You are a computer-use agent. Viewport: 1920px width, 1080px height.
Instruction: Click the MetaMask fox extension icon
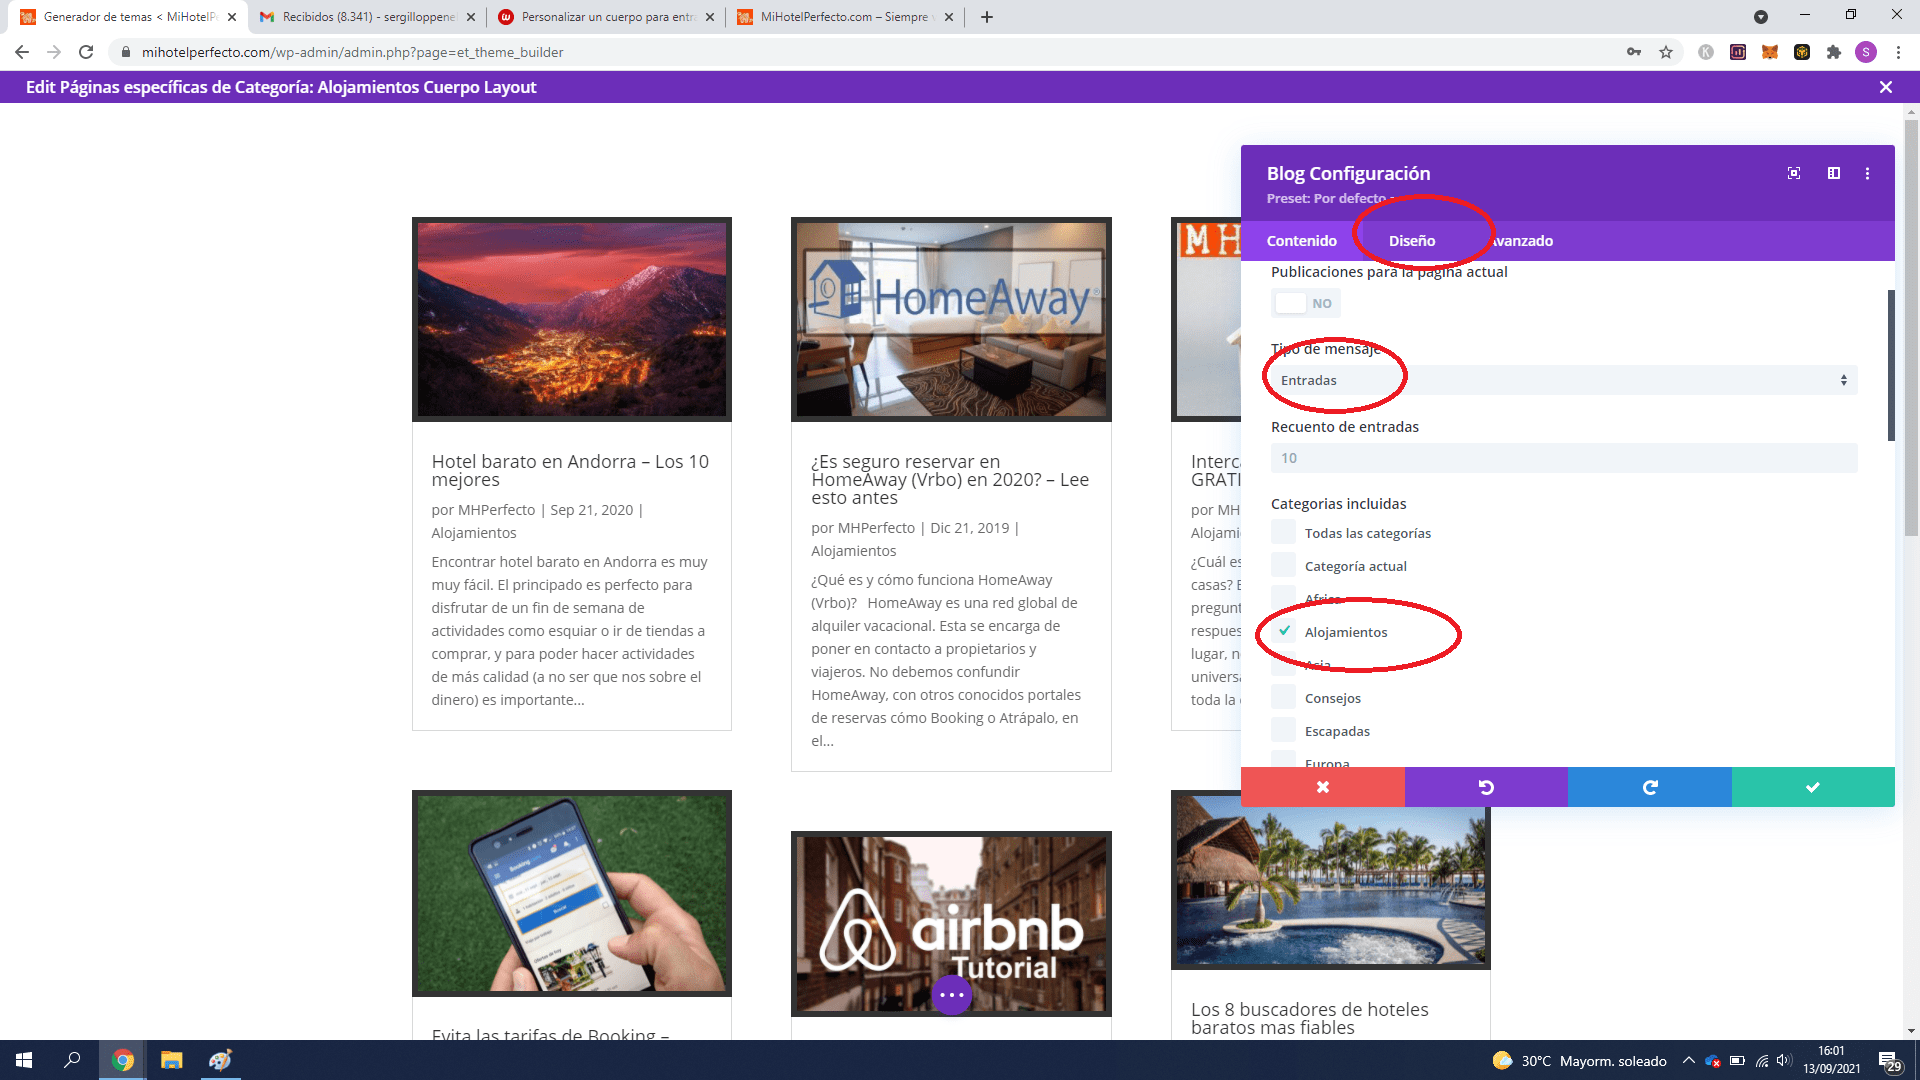(x=1770, y=52)
